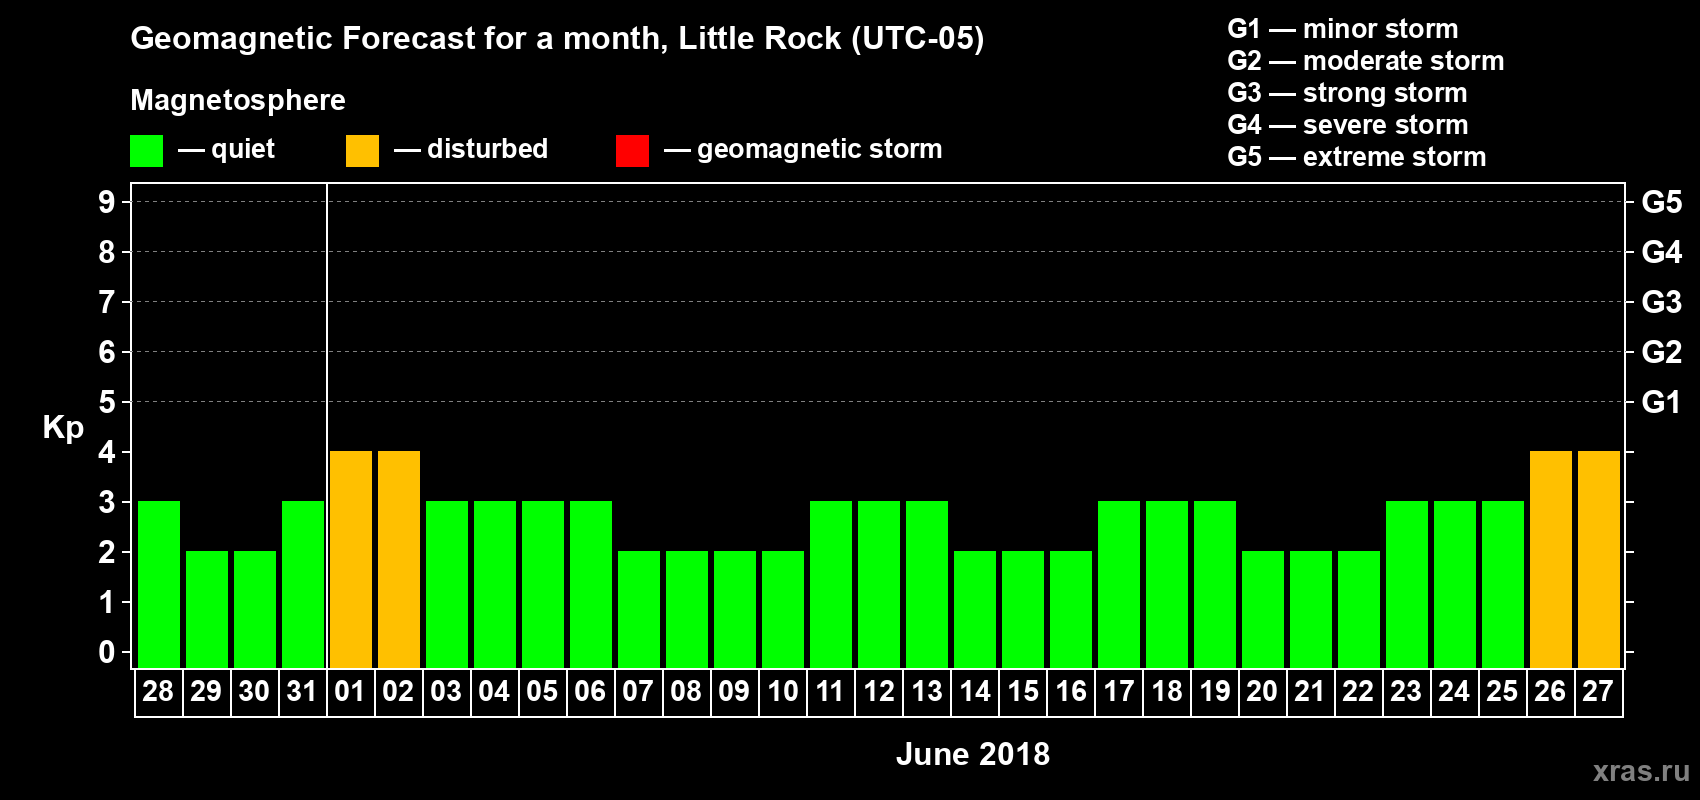1700x800 pixels.
Task: Click the G5 label on right axis
Action: point(1662,202)
